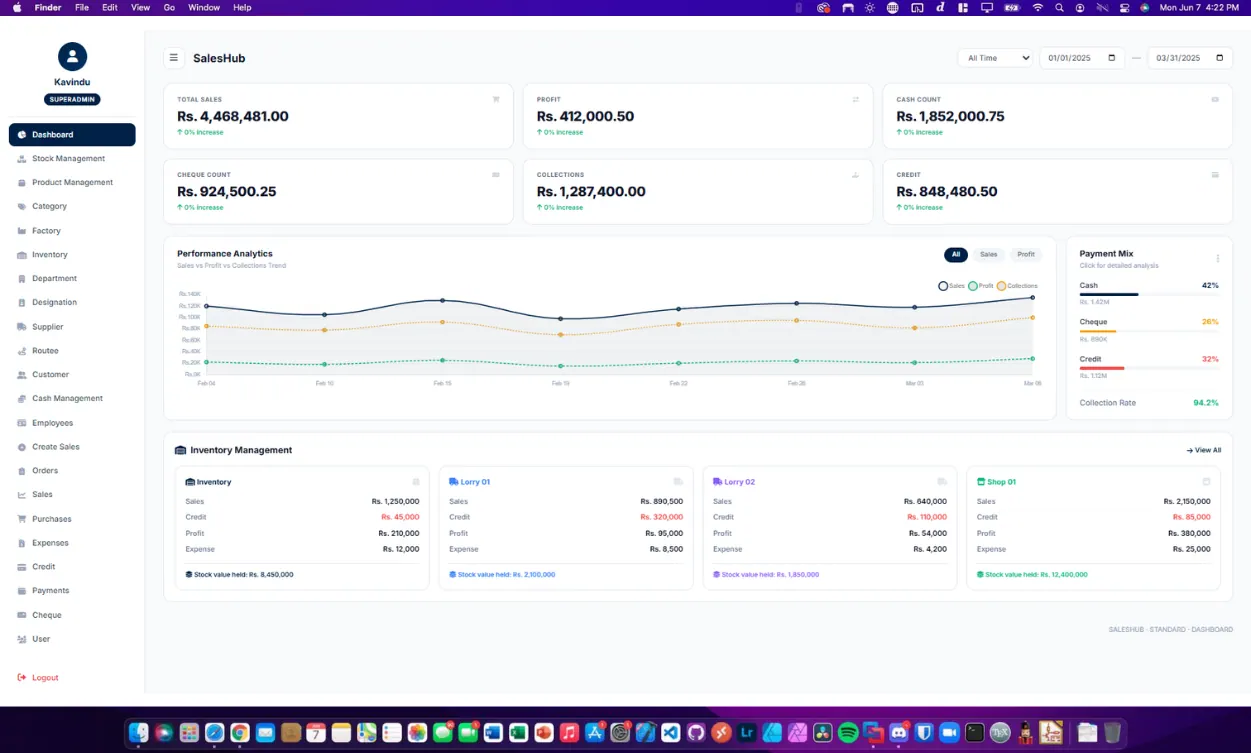Toggle the sidebar hamburger menu icon
This screenshot has width=1251, height=753.
[173, 58]
